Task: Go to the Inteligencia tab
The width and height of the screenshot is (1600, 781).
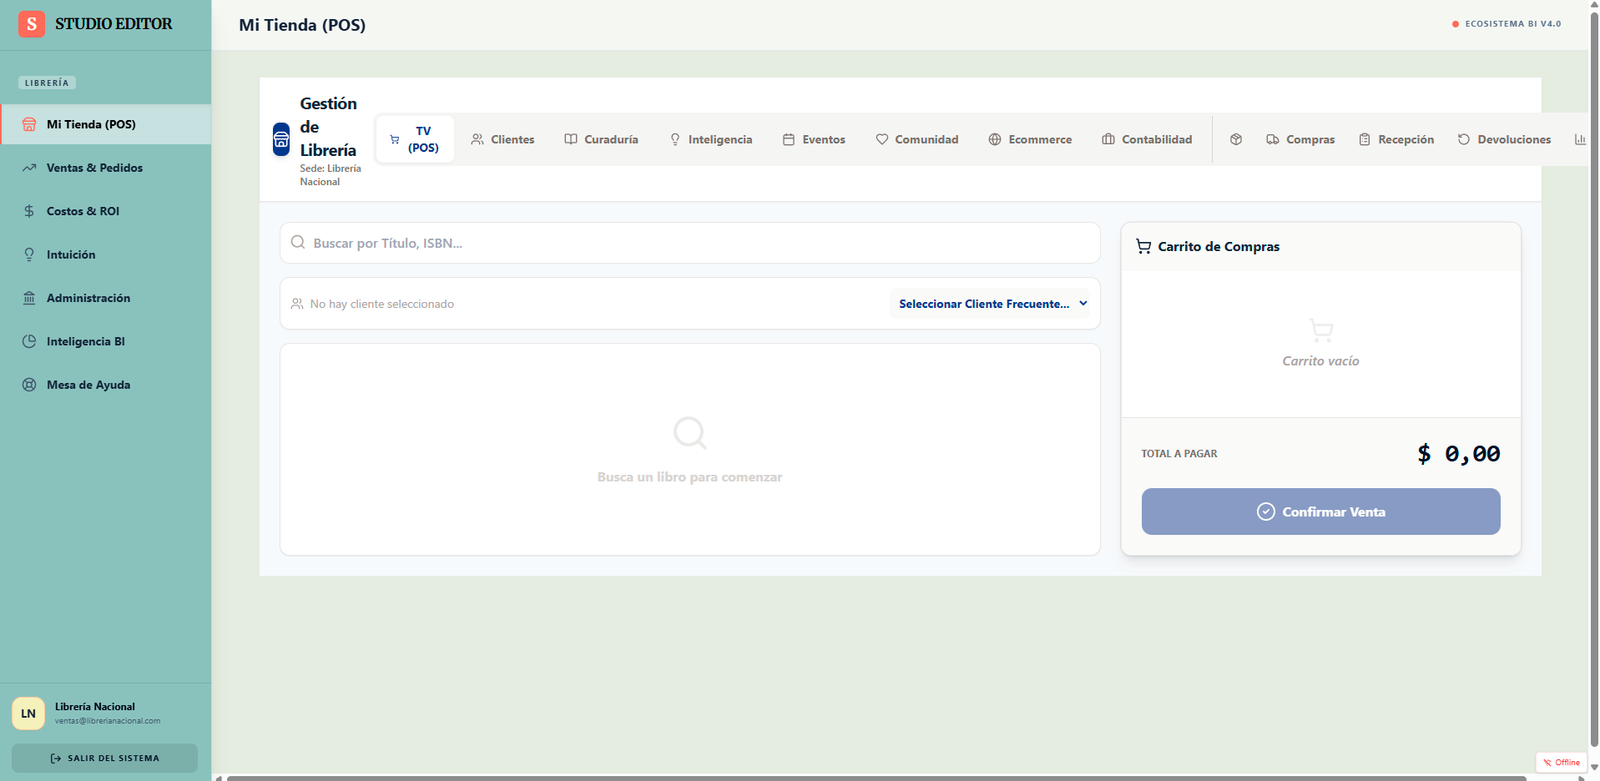Action: coord(711,139)
